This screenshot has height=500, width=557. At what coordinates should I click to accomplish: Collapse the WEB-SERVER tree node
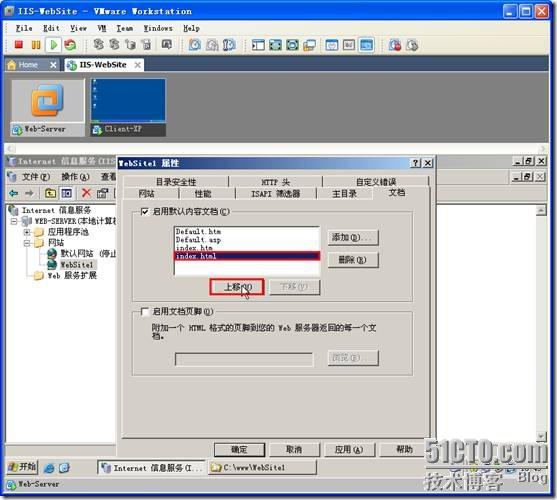click(14, 221)
